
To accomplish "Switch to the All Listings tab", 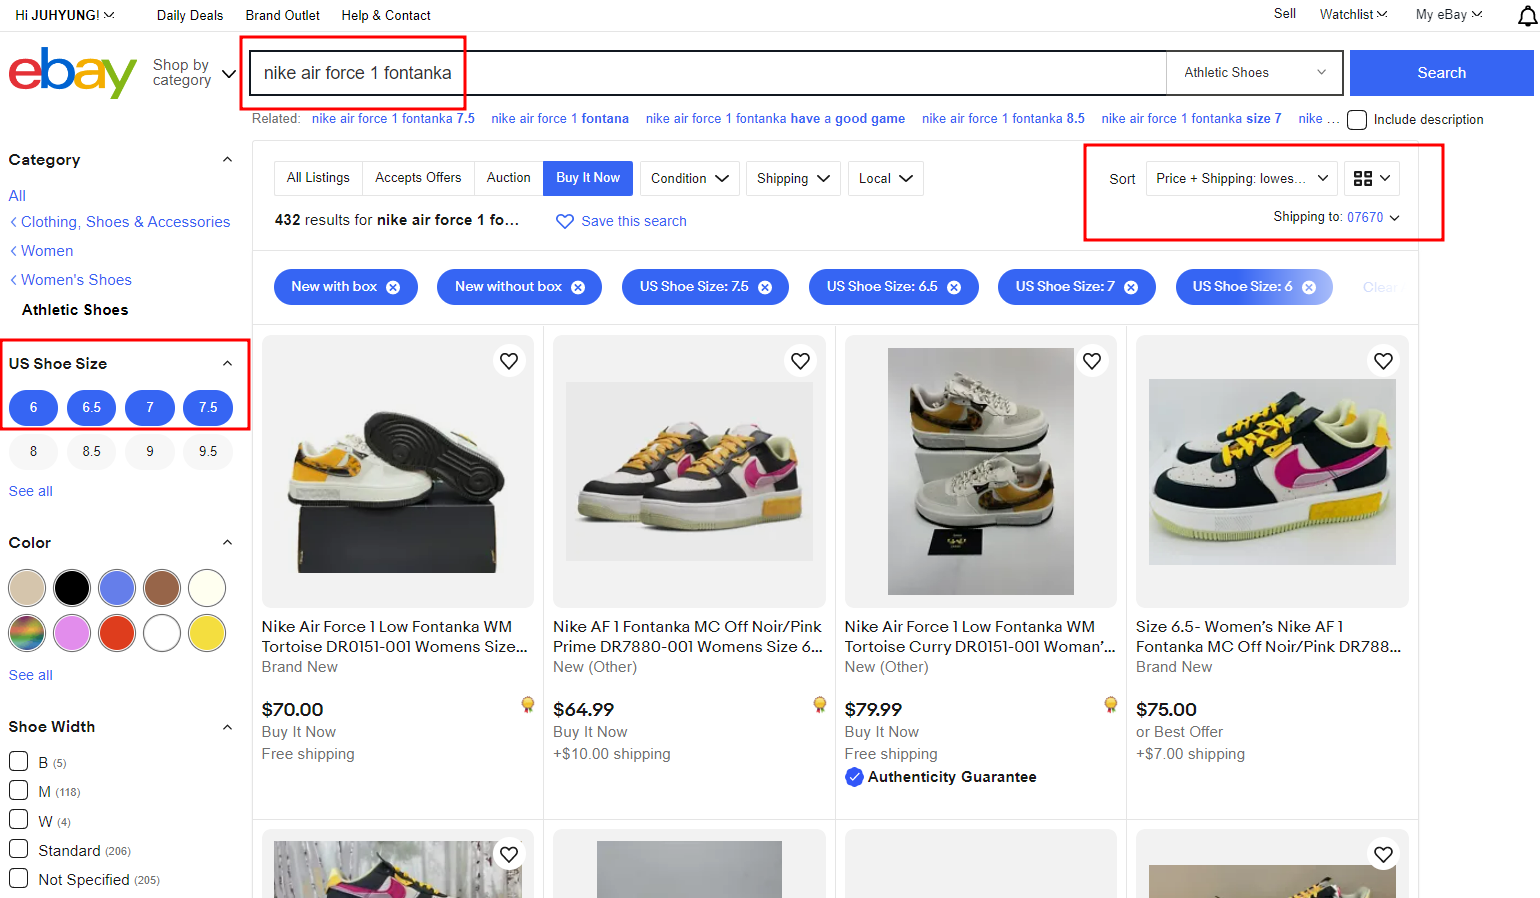I will [318, 178].
